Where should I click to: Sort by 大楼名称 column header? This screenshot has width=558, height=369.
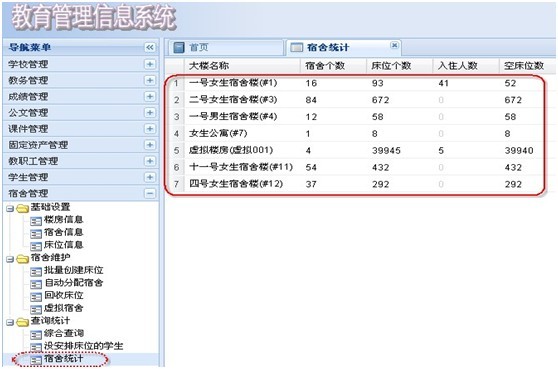(x=242, y=65)
